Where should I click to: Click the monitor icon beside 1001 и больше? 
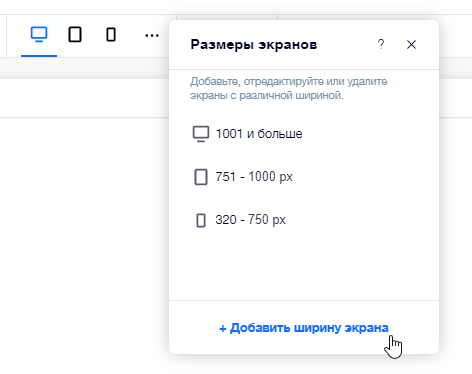(201, 134)
